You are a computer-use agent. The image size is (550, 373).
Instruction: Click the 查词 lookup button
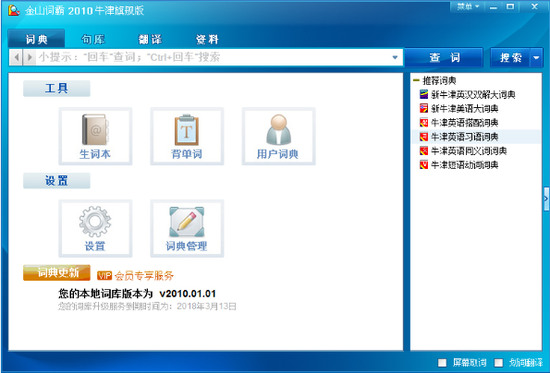click(444, 57)
